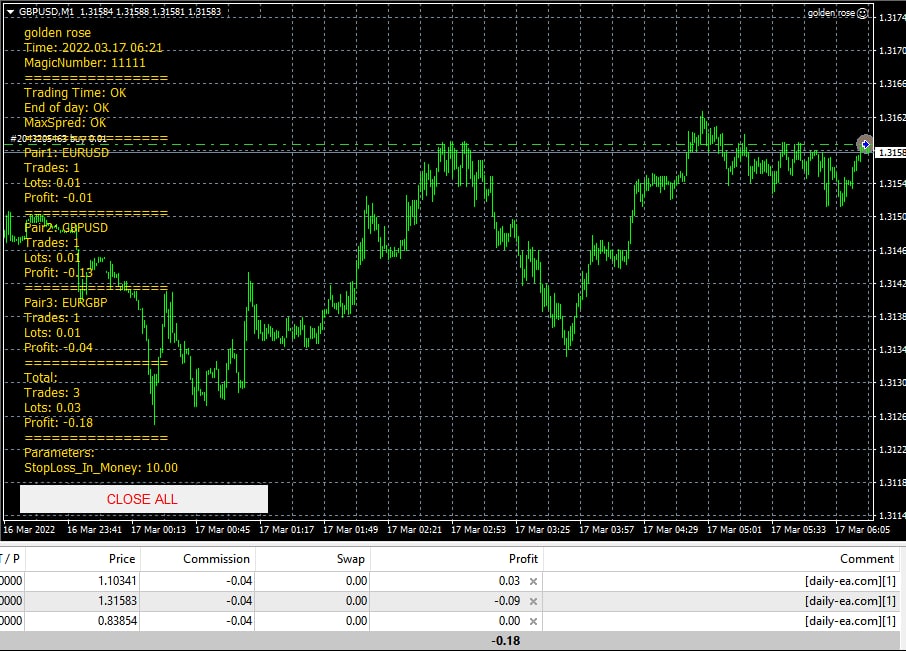This screenshot has height=651, width=906.
Task: Click the StopLoss_In_Money: 10.00 parameter
Action: click(x=101, y=468)
